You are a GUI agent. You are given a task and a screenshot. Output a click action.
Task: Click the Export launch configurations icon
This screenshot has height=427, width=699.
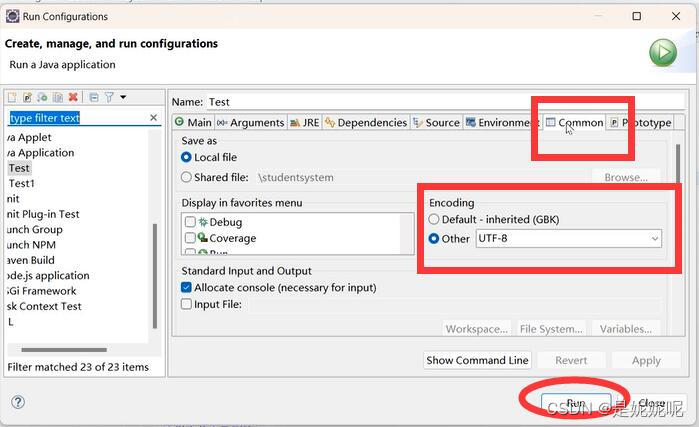(x=43, y=97)
